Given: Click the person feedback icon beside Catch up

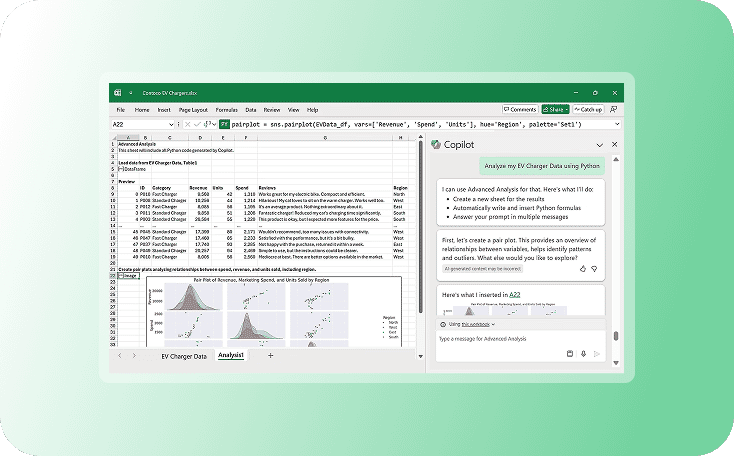Looking at the screenshot, I should [x=613, y=109].
